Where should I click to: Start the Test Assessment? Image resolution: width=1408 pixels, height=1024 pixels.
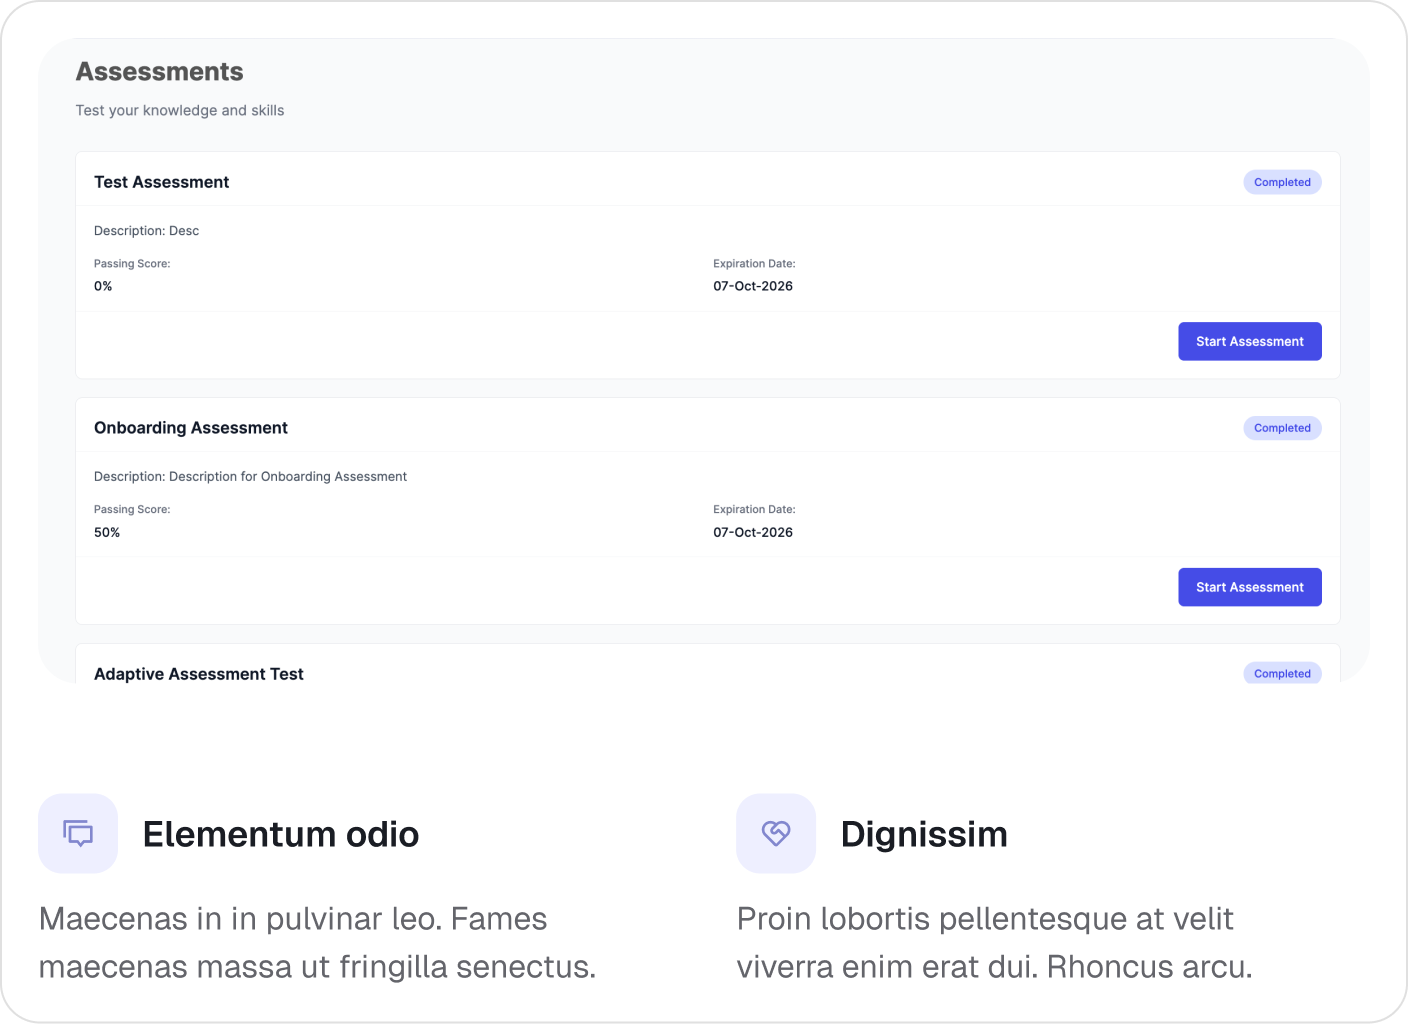click(1249, 341)
